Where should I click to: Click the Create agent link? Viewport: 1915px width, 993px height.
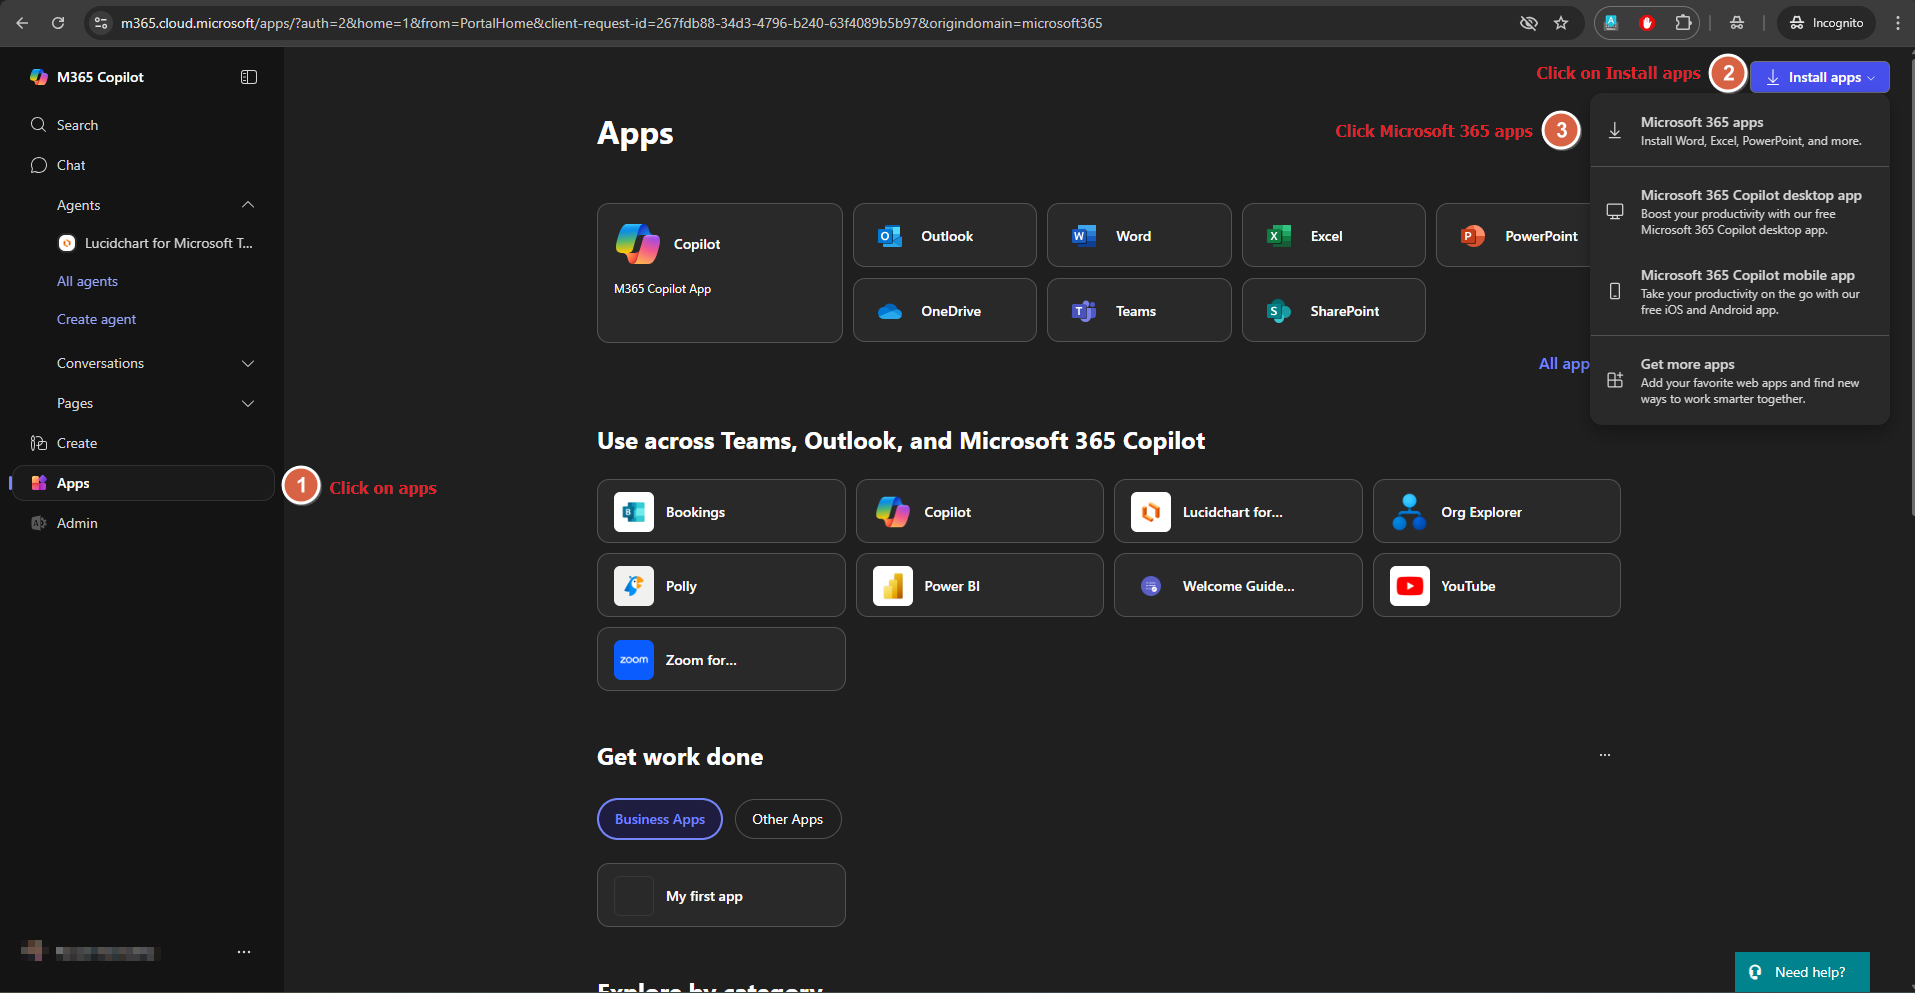[x=96, y=319]
